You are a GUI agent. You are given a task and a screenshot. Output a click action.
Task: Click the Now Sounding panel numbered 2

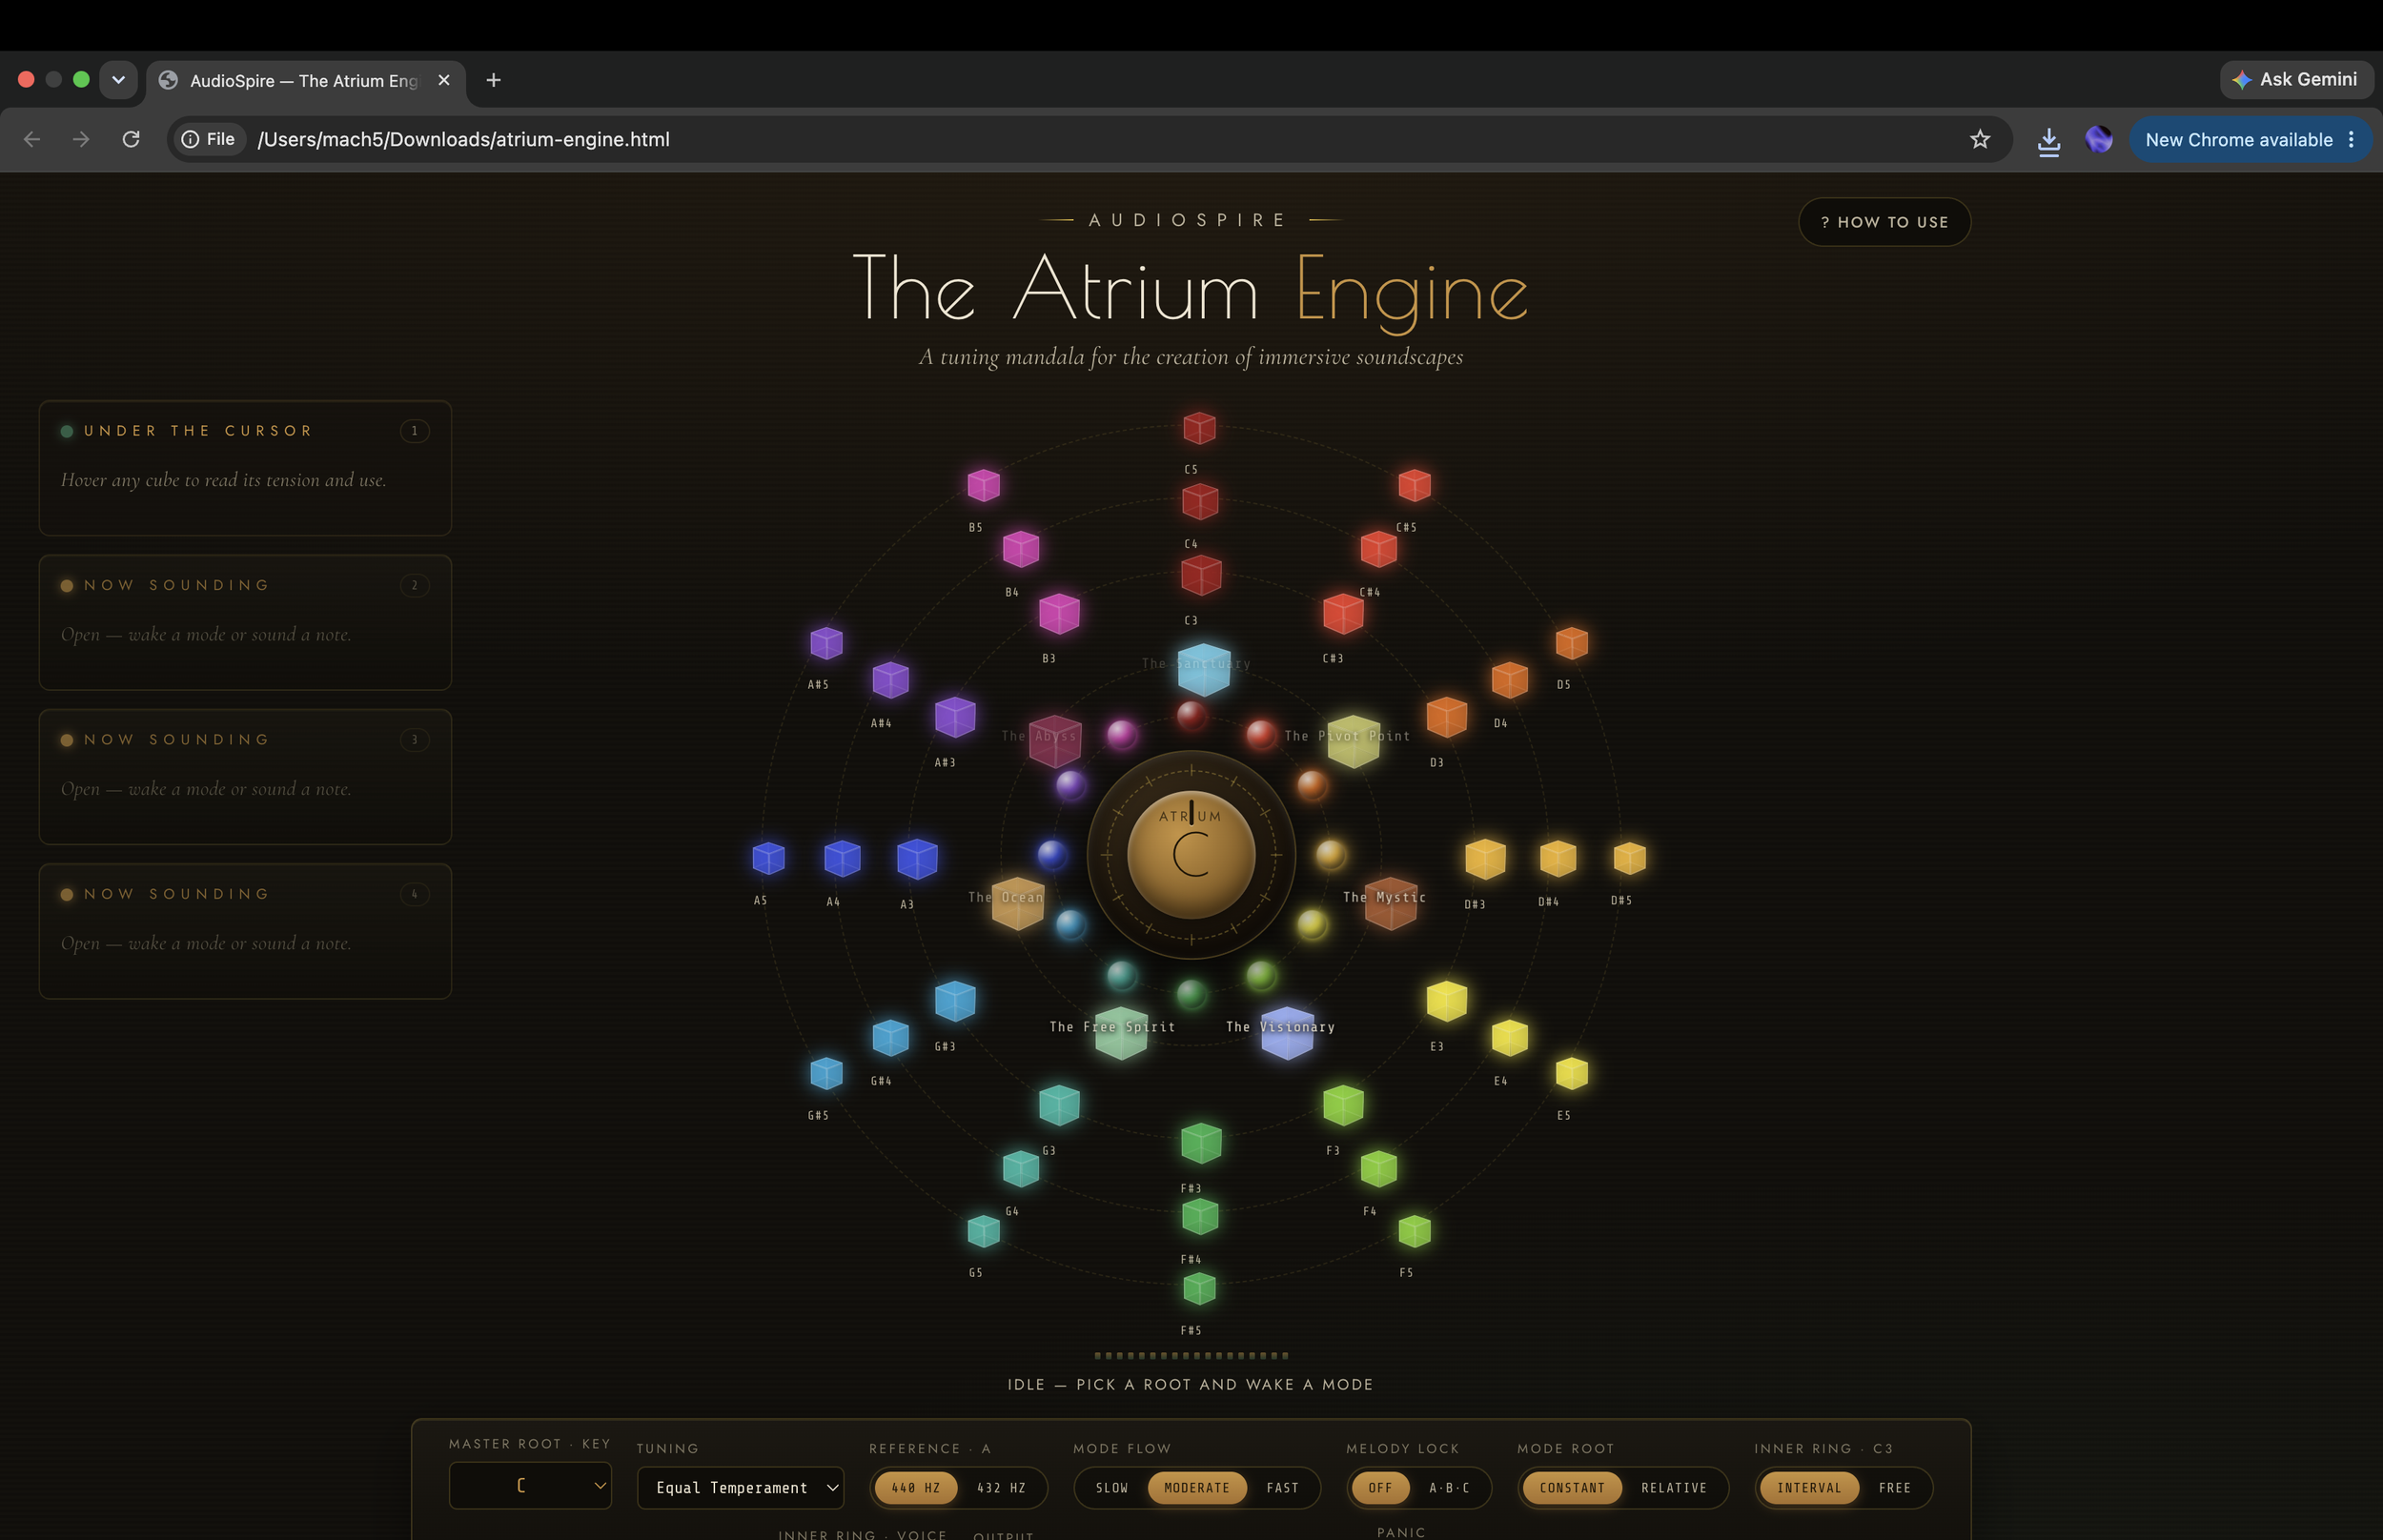[245, 623]
